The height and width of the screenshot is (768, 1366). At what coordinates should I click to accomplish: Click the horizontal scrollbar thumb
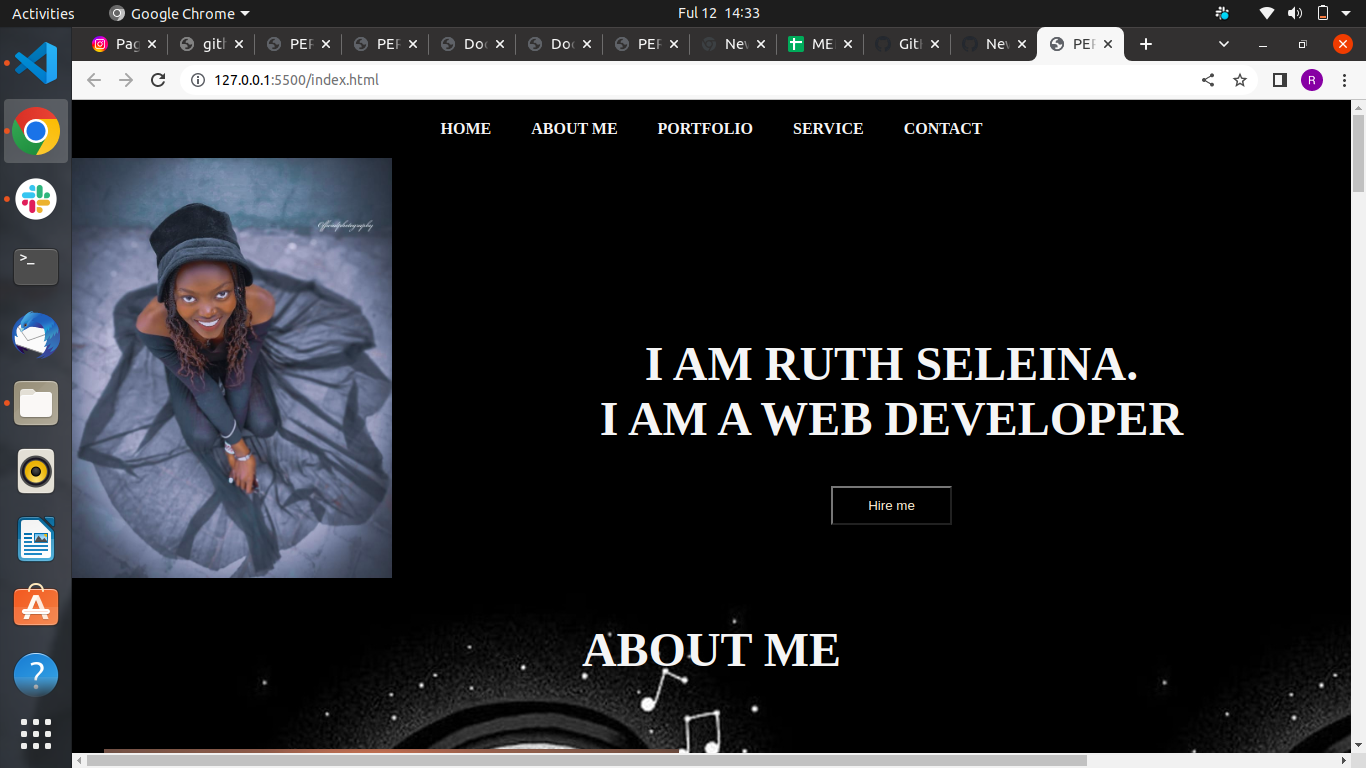tap(586, 760)
